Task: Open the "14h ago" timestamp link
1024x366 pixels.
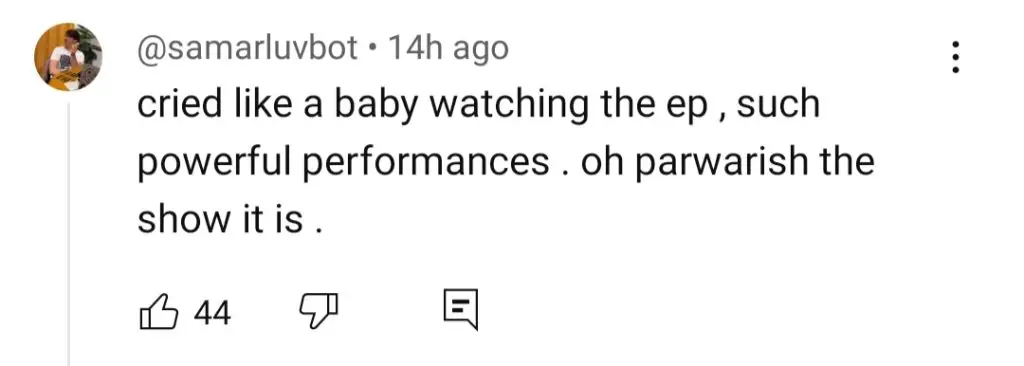Action: [448, 48]
